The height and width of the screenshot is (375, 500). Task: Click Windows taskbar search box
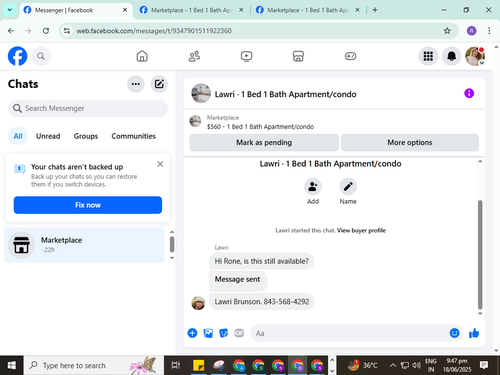(94, 365)
